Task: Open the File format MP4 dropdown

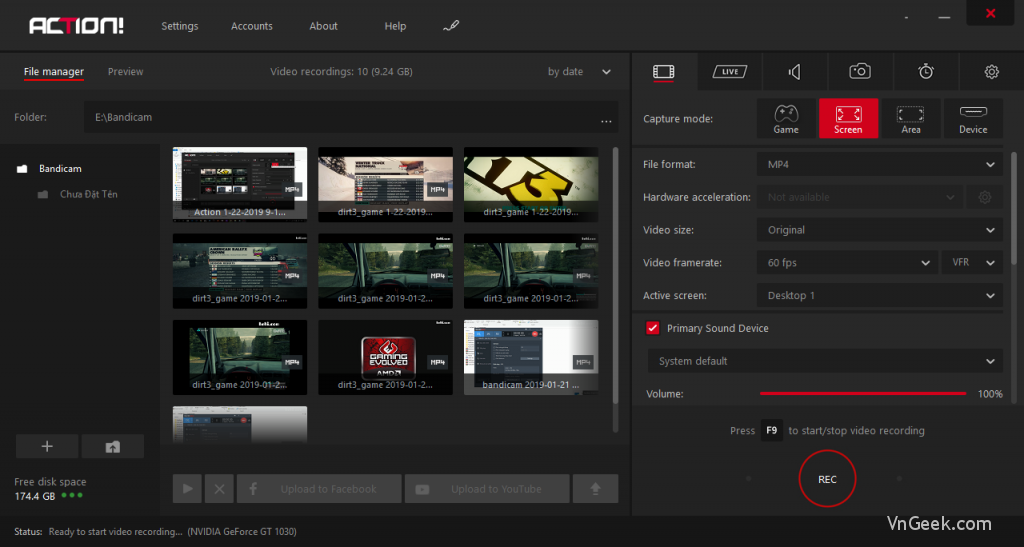Action: pos(880,164)
